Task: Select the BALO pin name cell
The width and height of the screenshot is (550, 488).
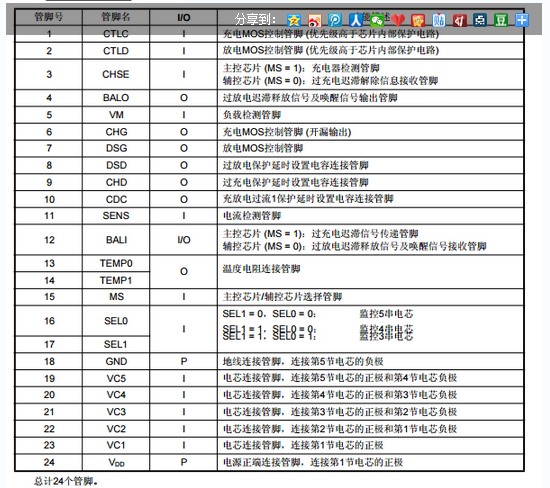Action: (x=116, y=98)
